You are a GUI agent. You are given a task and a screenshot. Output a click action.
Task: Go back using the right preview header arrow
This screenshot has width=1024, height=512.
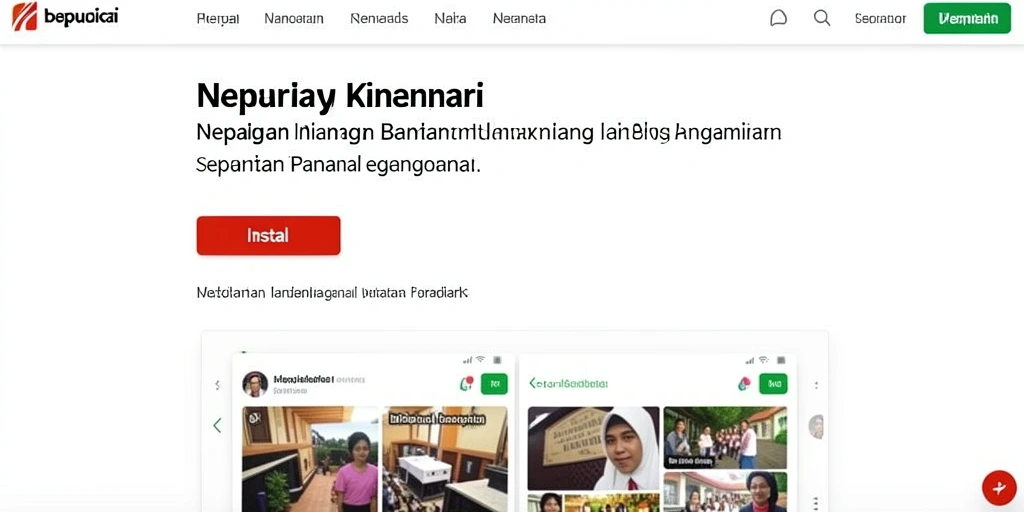click(x=532, y=383)
